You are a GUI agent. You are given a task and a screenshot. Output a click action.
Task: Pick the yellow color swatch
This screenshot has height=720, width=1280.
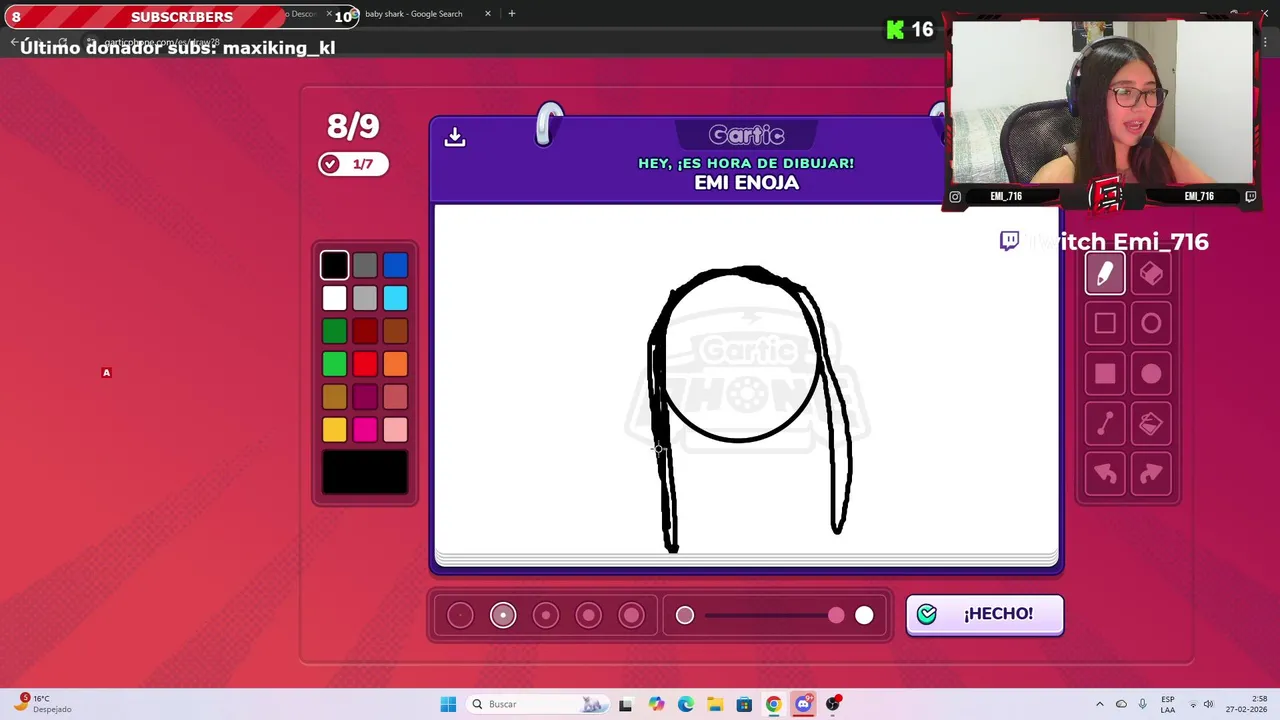click(335, 430)
